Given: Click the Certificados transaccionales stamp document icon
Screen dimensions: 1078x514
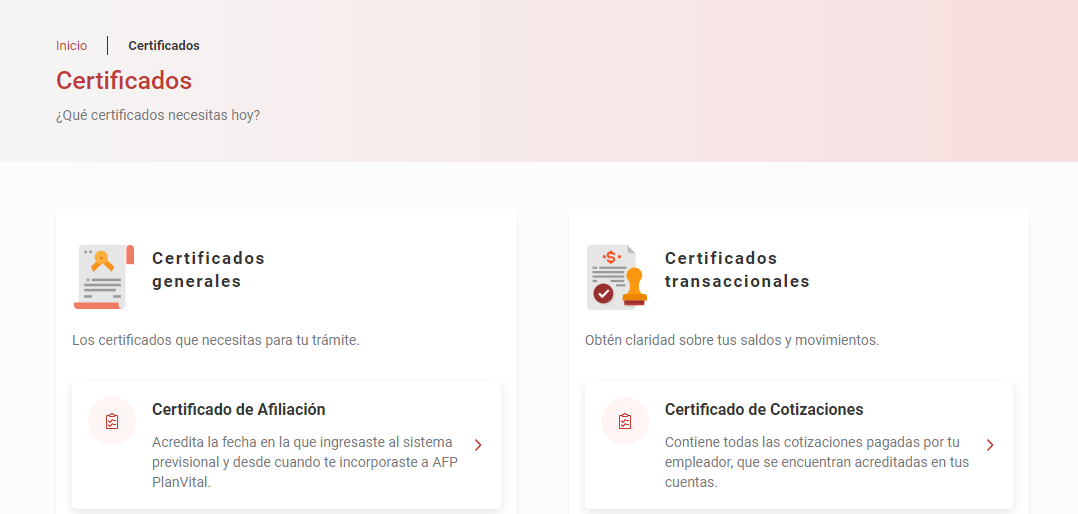Looking at the screenshot, I should tap(616, 276).
